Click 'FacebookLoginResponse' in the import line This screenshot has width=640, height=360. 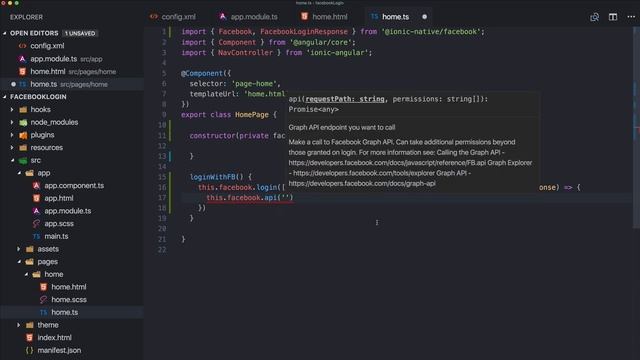coord(304,32)
